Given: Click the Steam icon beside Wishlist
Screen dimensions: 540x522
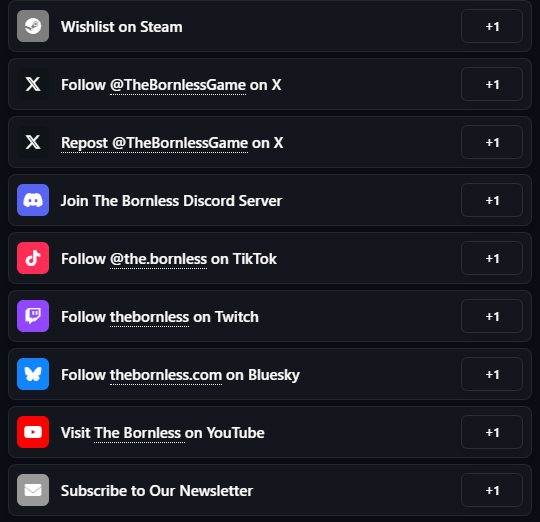Looking at the screenshot, I should 33,26.
